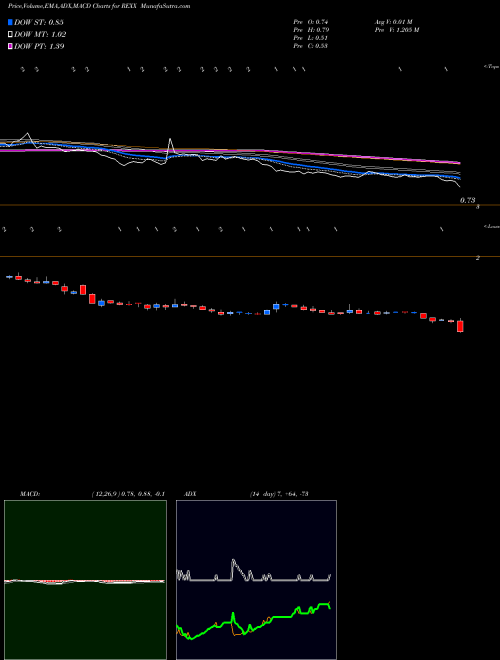This screenshot has height=660, width=500.
Task: Click the 'Pre C: 0.53' close value
Action: coord(311,46)
